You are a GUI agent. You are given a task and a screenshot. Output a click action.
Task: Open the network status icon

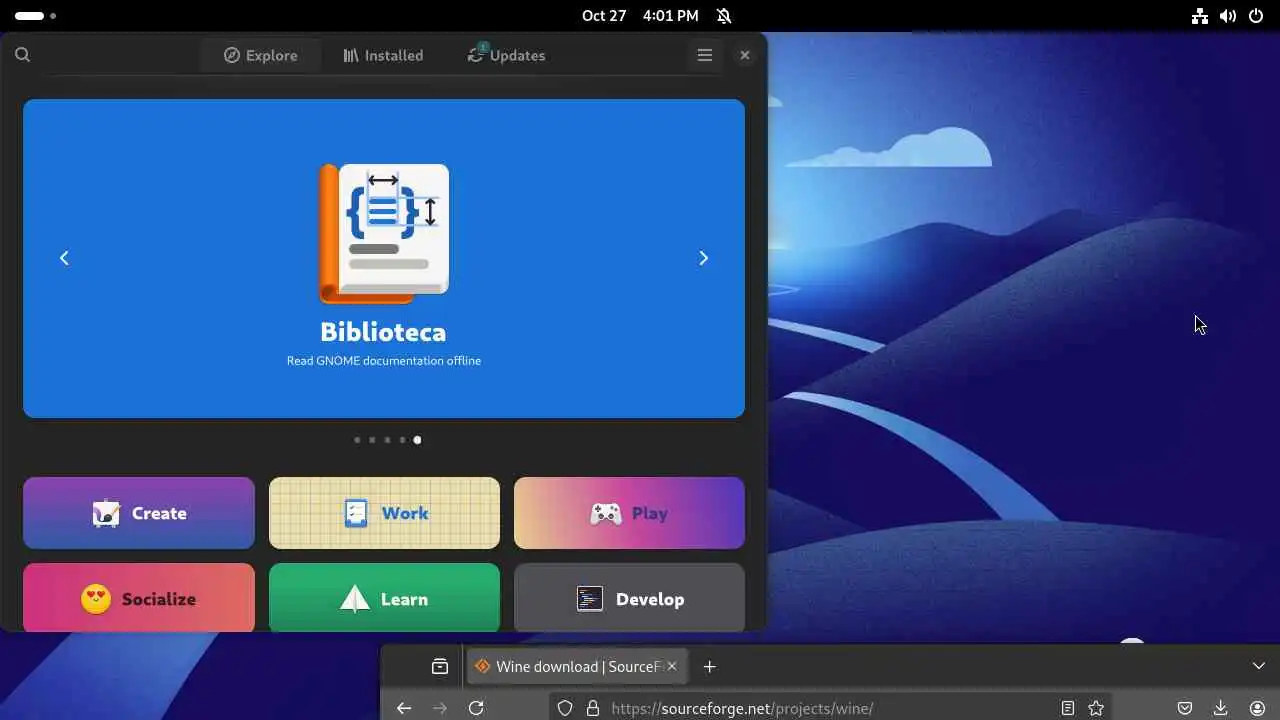click(1200, 16)
